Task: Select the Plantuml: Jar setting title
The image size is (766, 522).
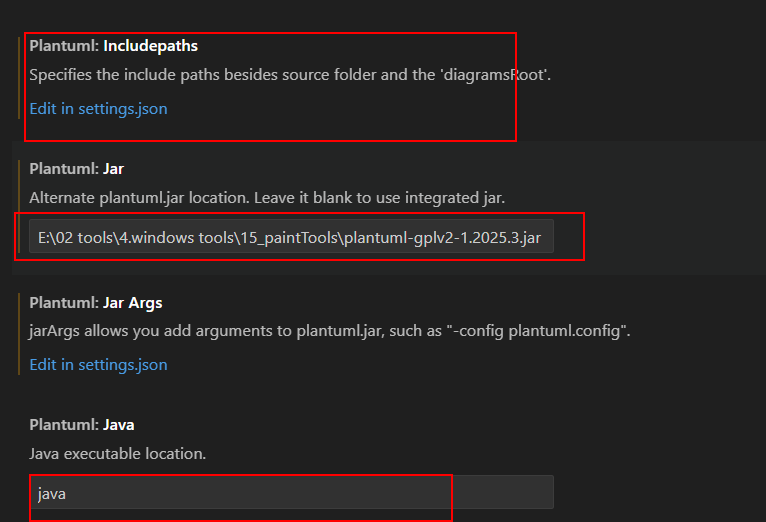Action: pos(77,169)
